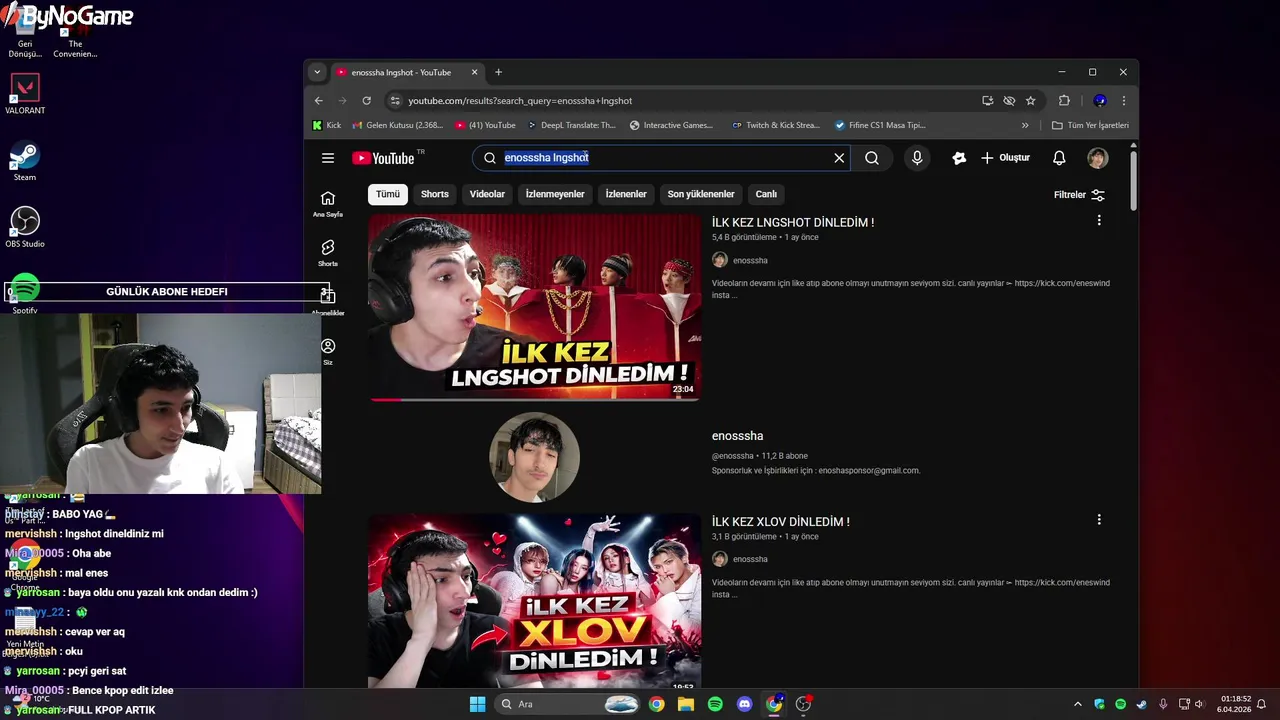This screenshot has width=1280, height=720.
Task: Open the Chrome profile avatar
Action: point(1100,100)
